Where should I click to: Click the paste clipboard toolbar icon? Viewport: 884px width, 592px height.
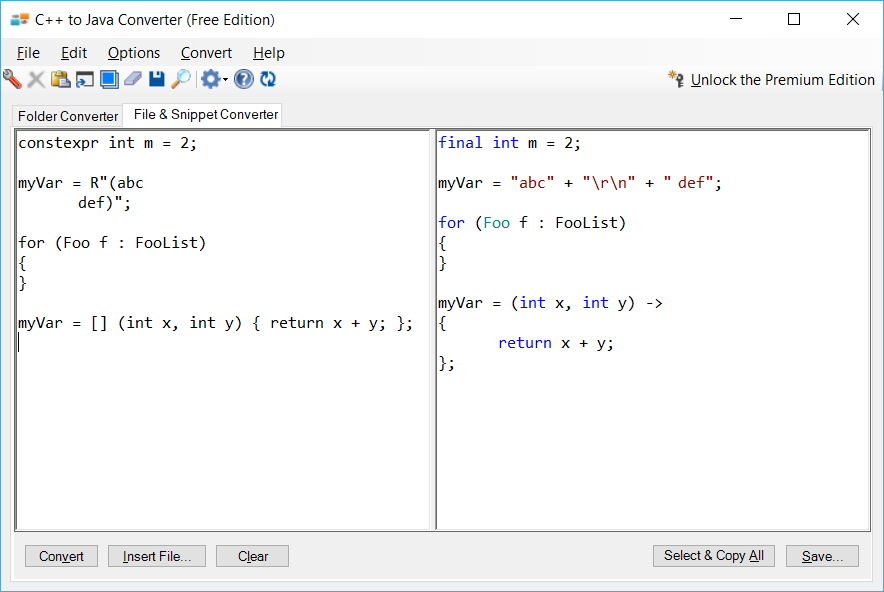pos(61,80)
